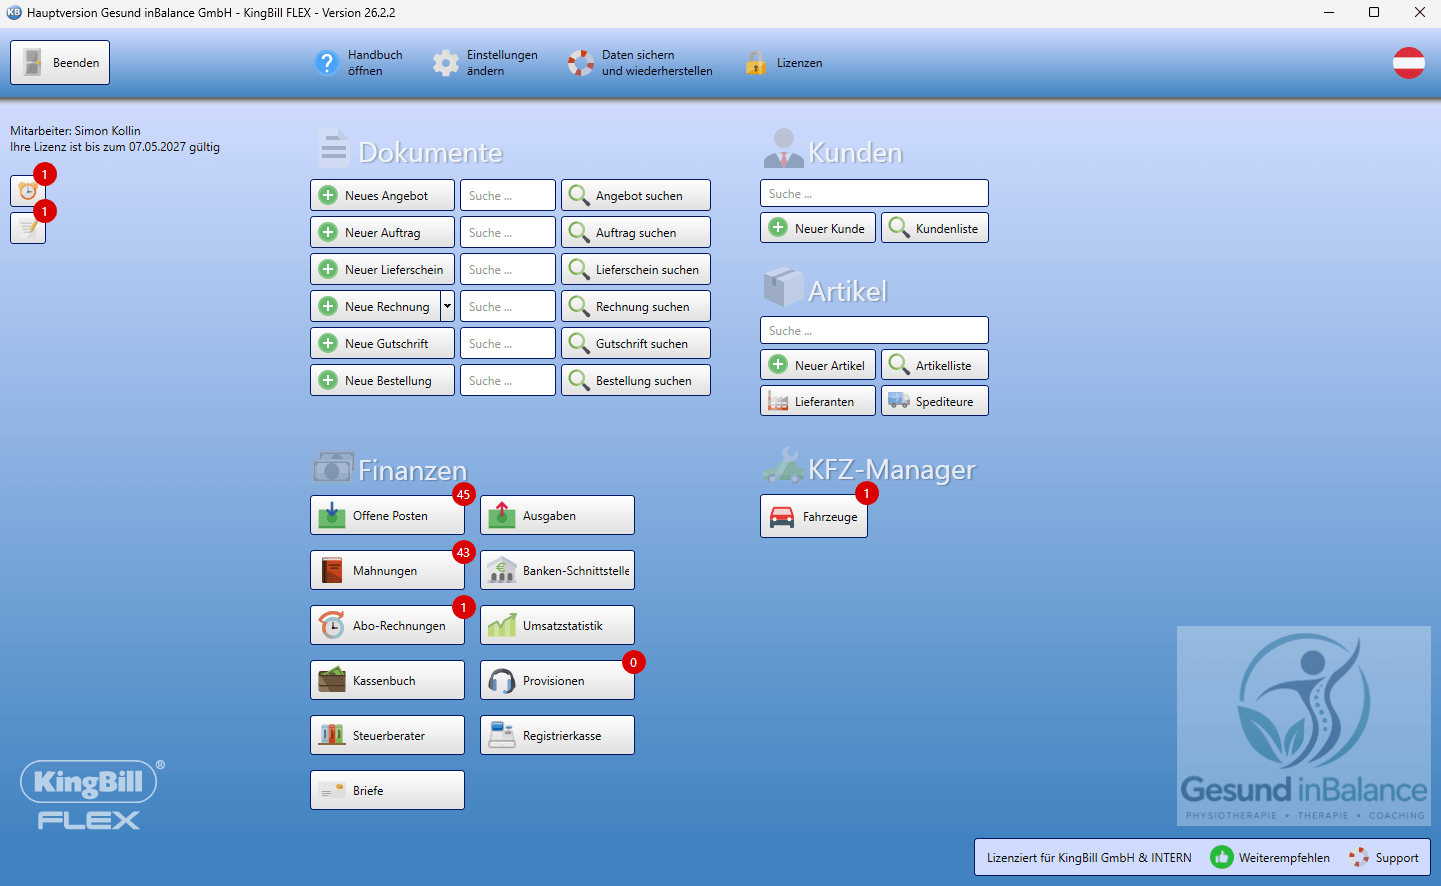
Task: Create a Neues Angebot
Action: point(382,195)
